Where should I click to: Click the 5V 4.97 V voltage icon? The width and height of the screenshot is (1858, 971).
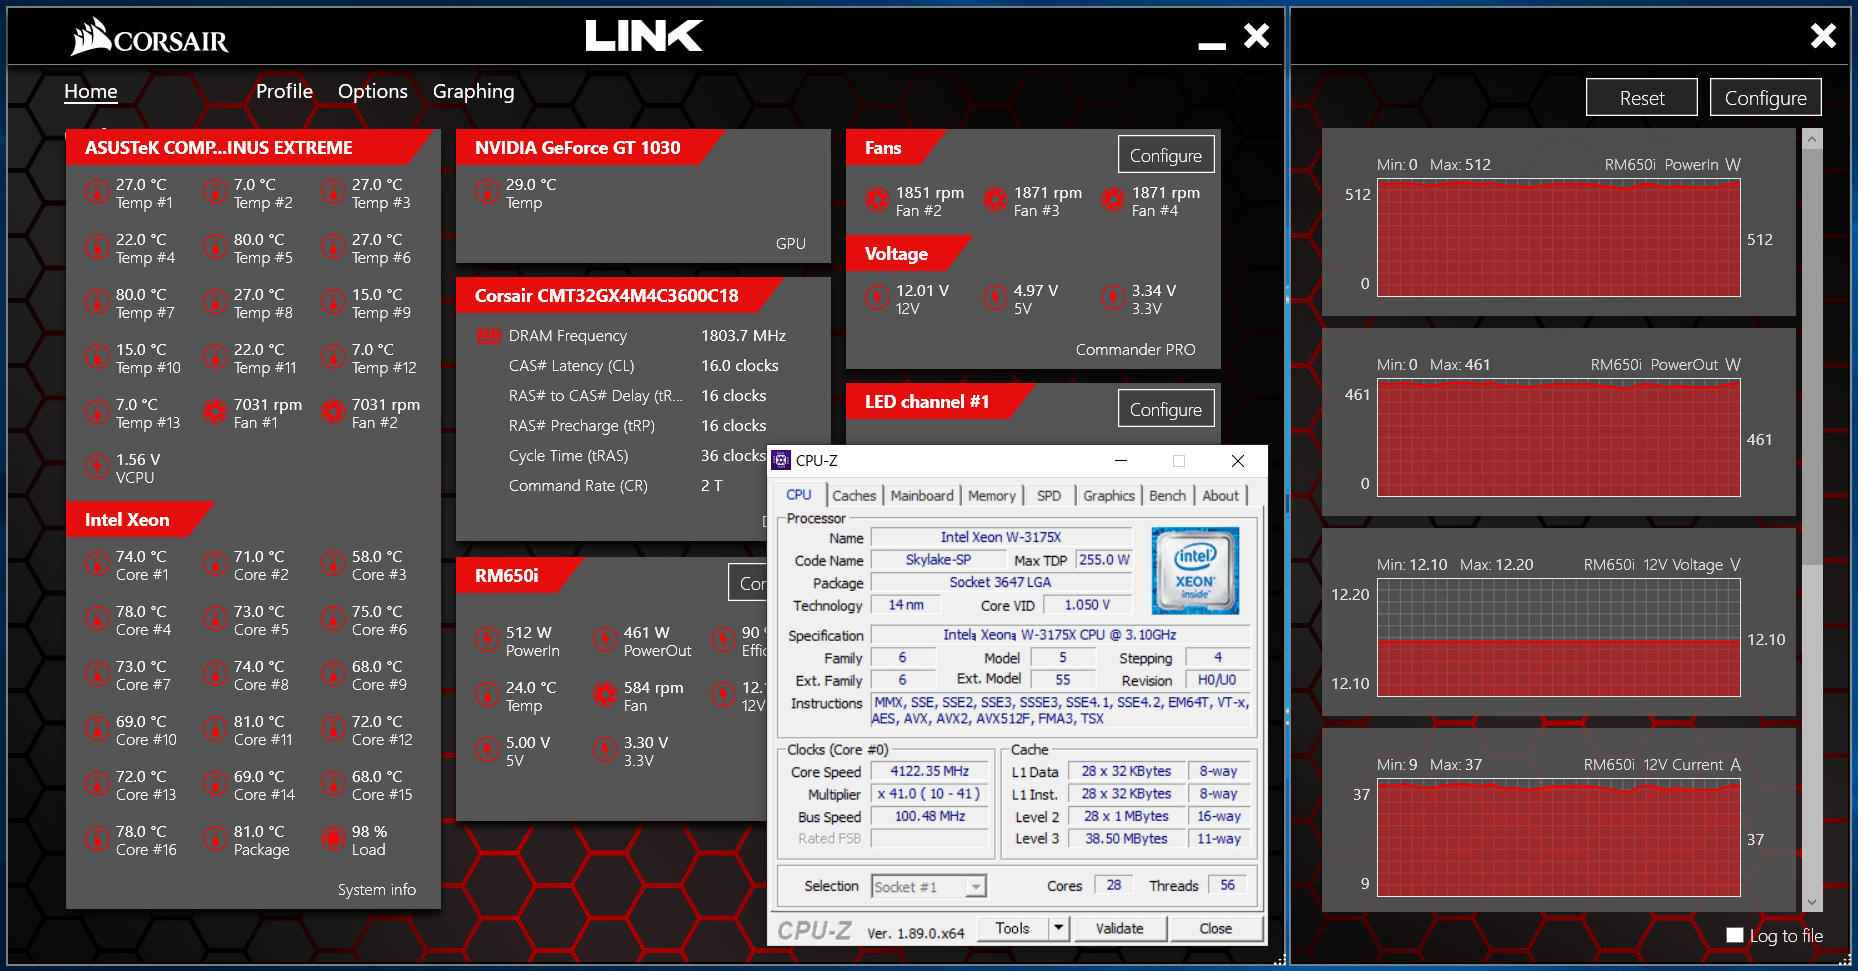[x=995, y=297]
